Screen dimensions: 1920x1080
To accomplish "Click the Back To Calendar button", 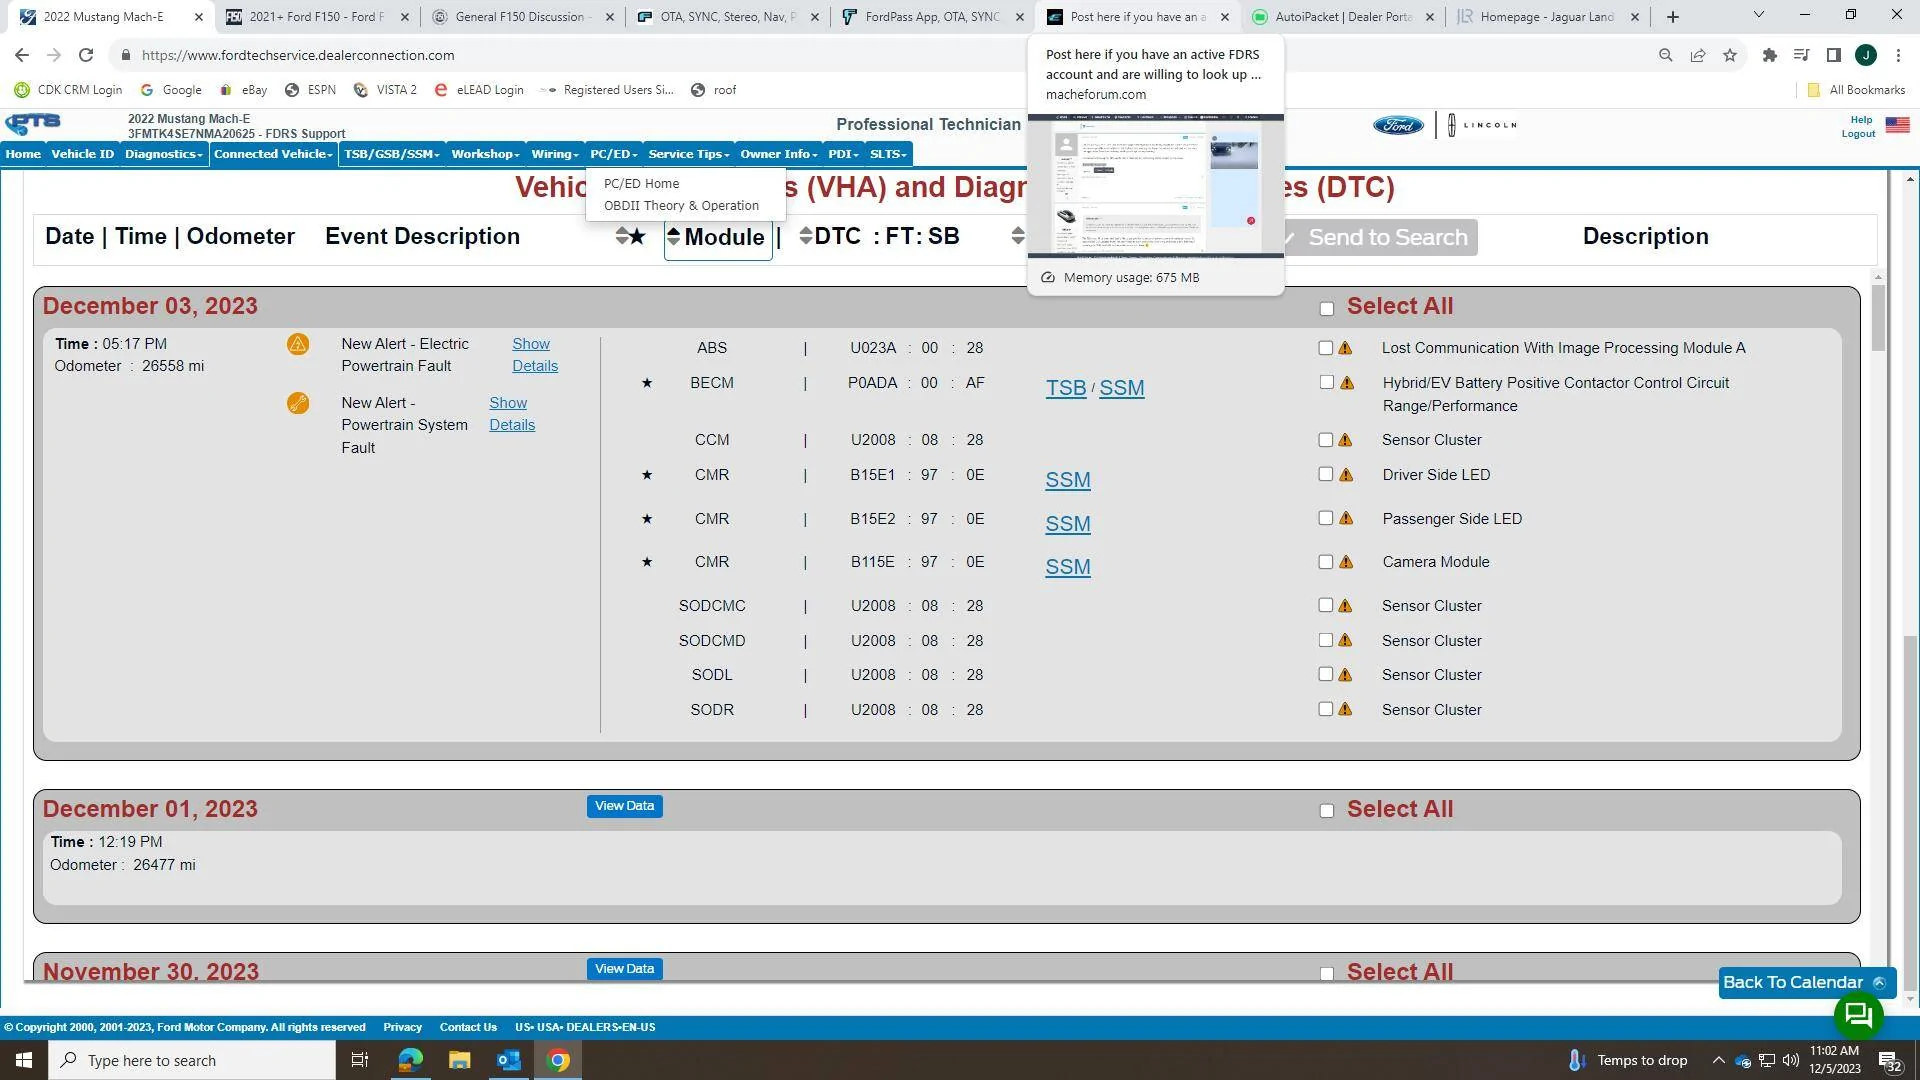I will 1806,983.
